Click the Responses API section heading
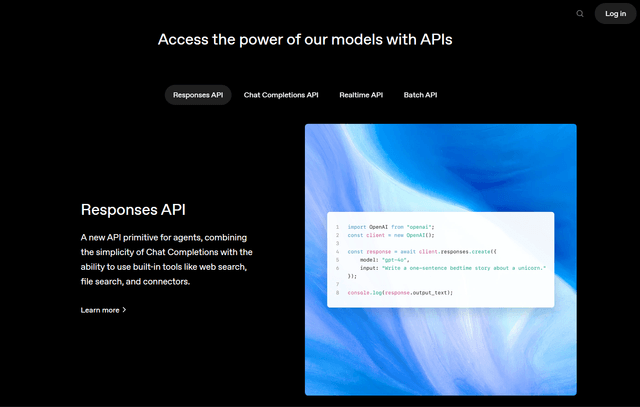640x407 pixels. point(133,209)
